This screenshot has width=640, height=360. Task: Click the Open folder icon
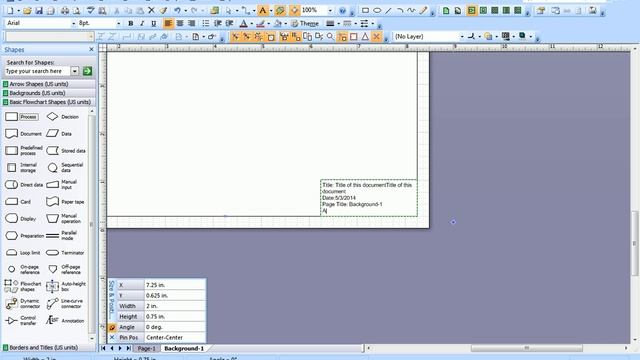coord(27,11)
